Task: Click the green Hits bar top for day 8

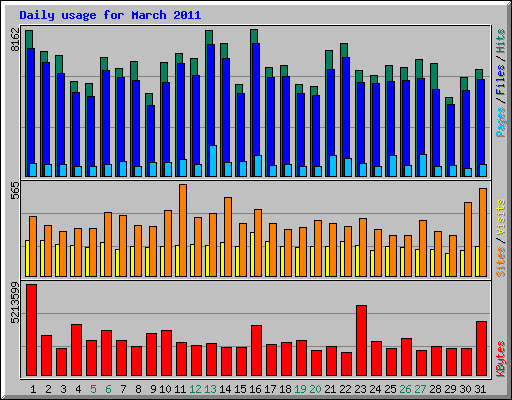Action: (134, 71)
